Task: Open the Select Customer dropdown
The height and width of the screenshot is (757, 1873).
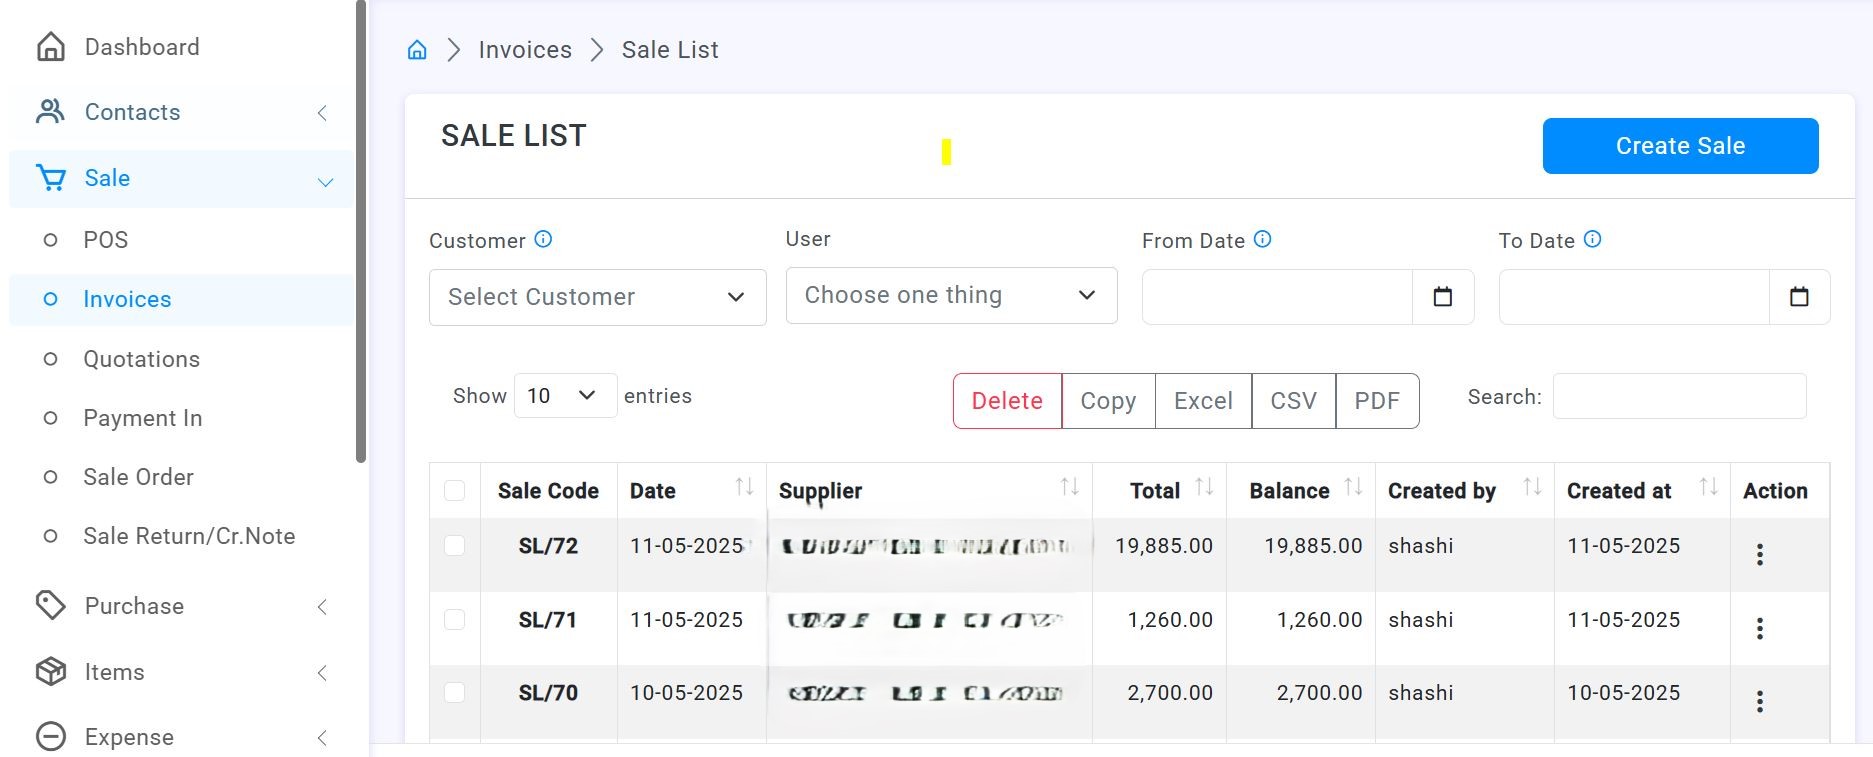Action: point(597,297)
